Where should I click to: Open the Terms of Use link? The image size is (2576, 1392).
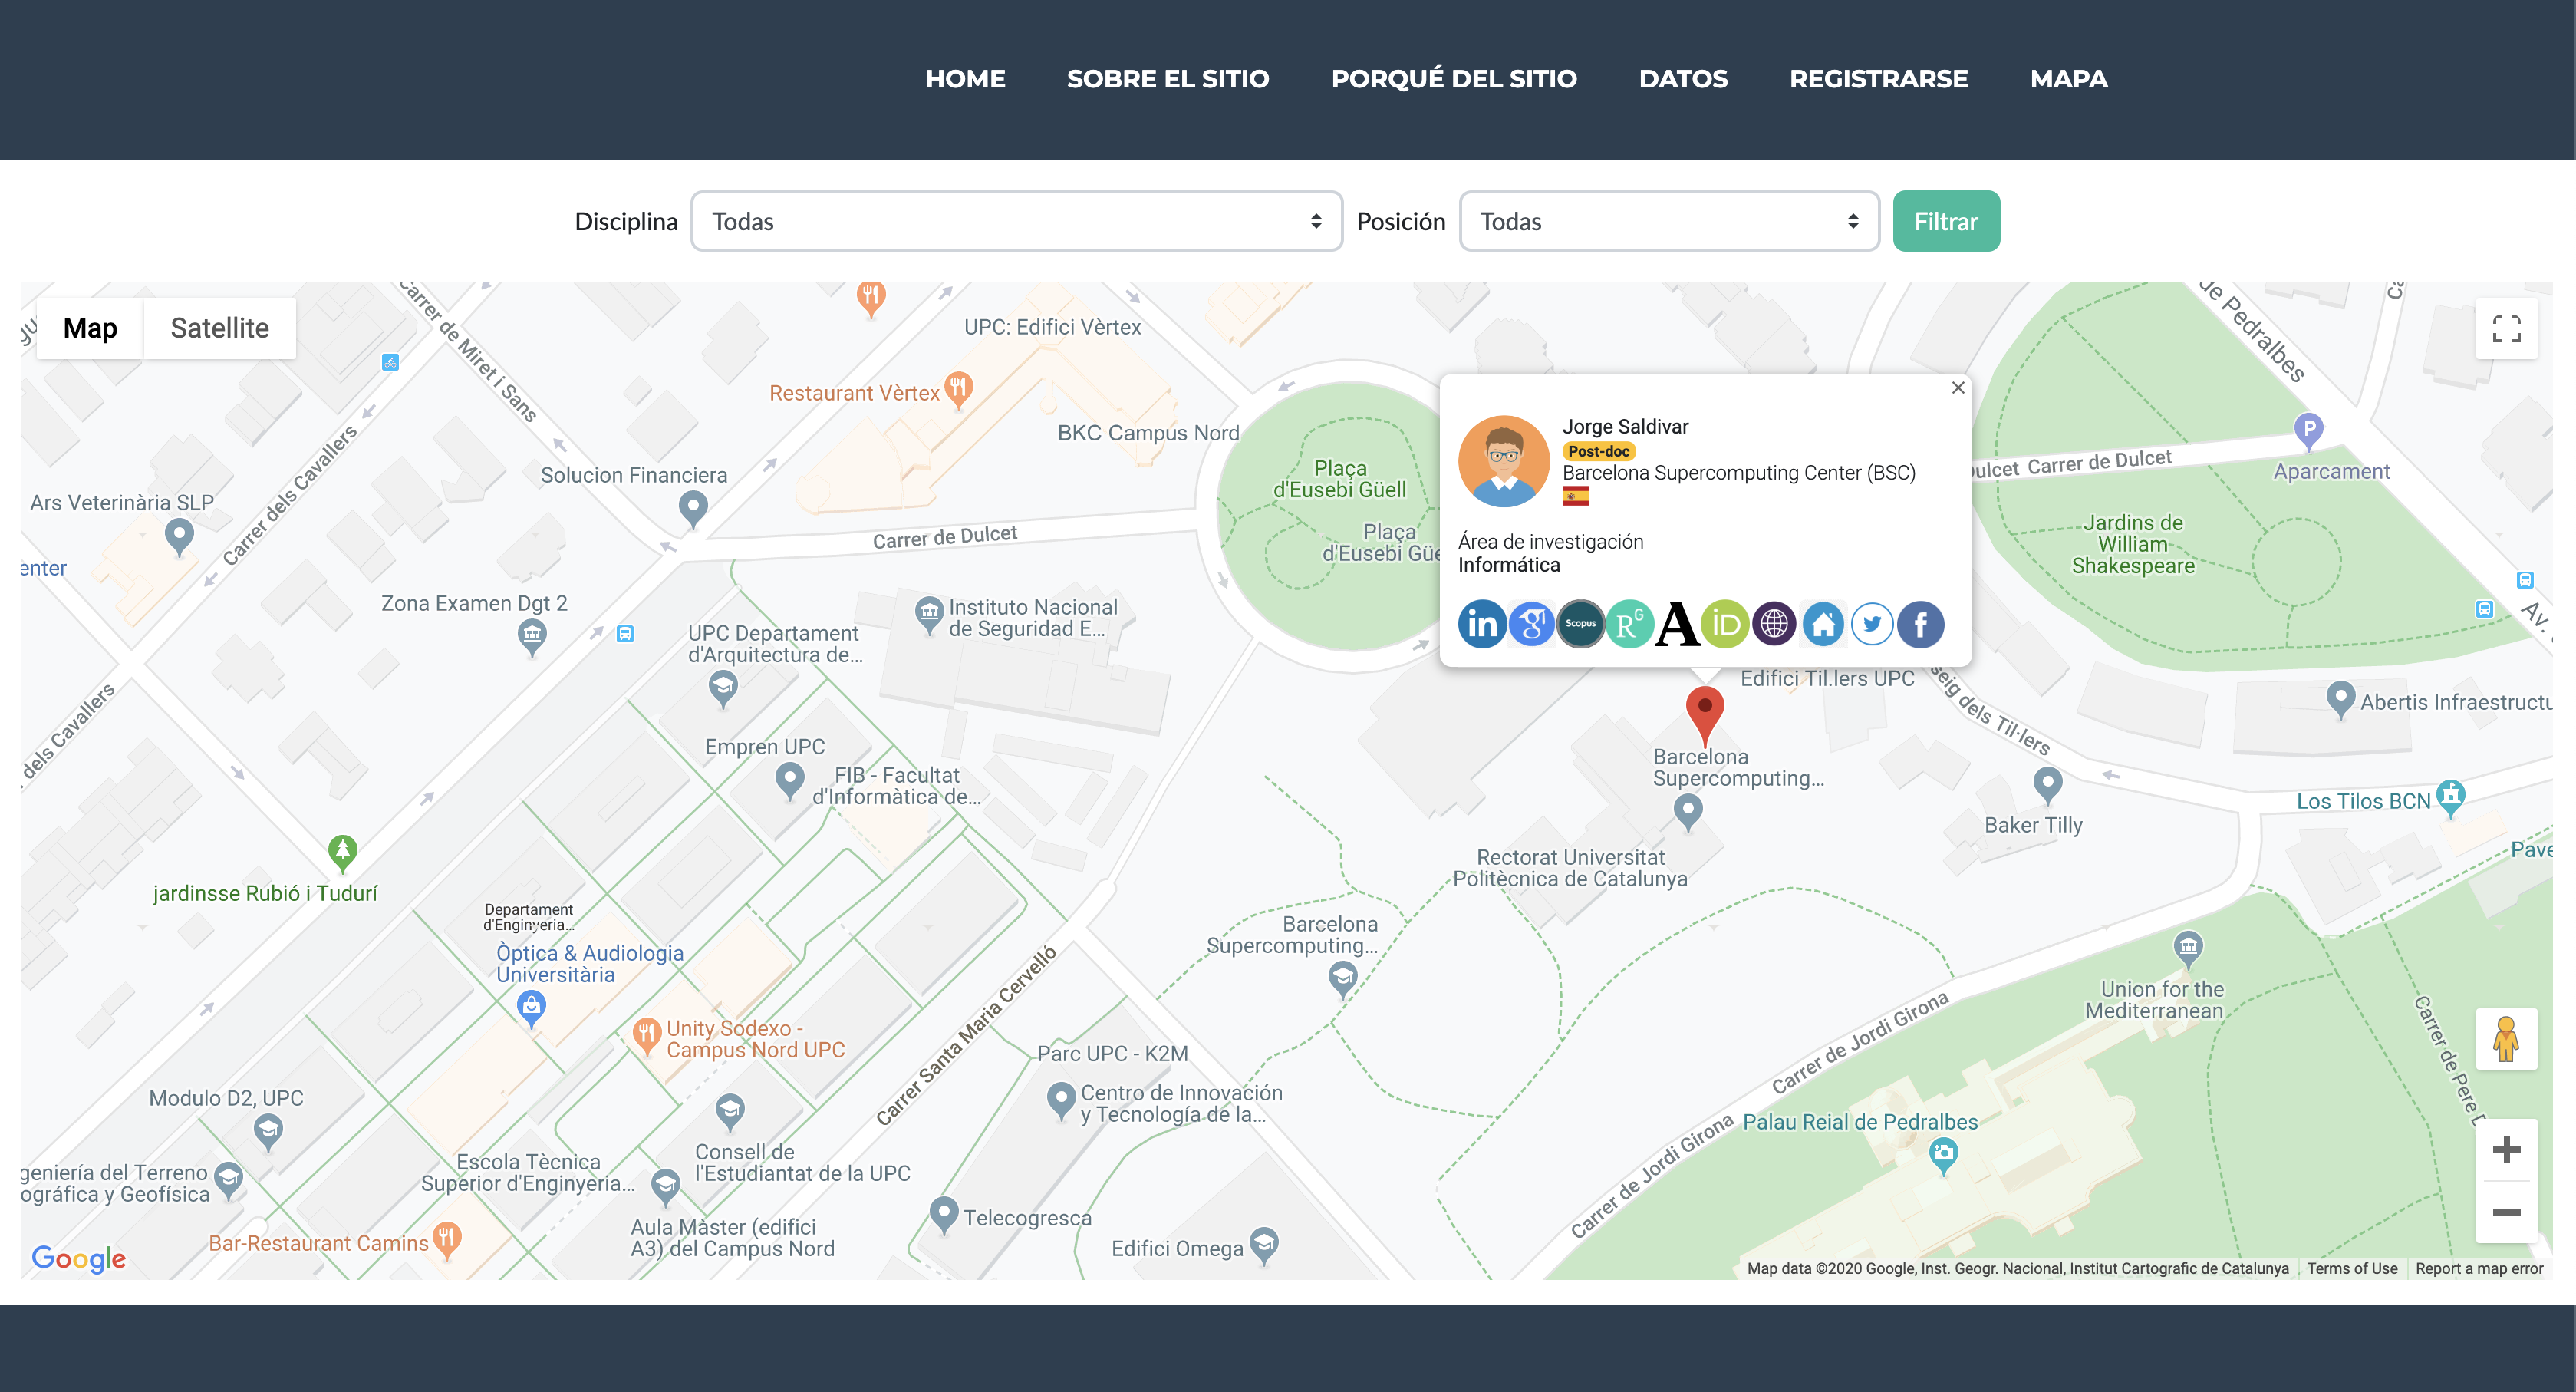2351,1268
